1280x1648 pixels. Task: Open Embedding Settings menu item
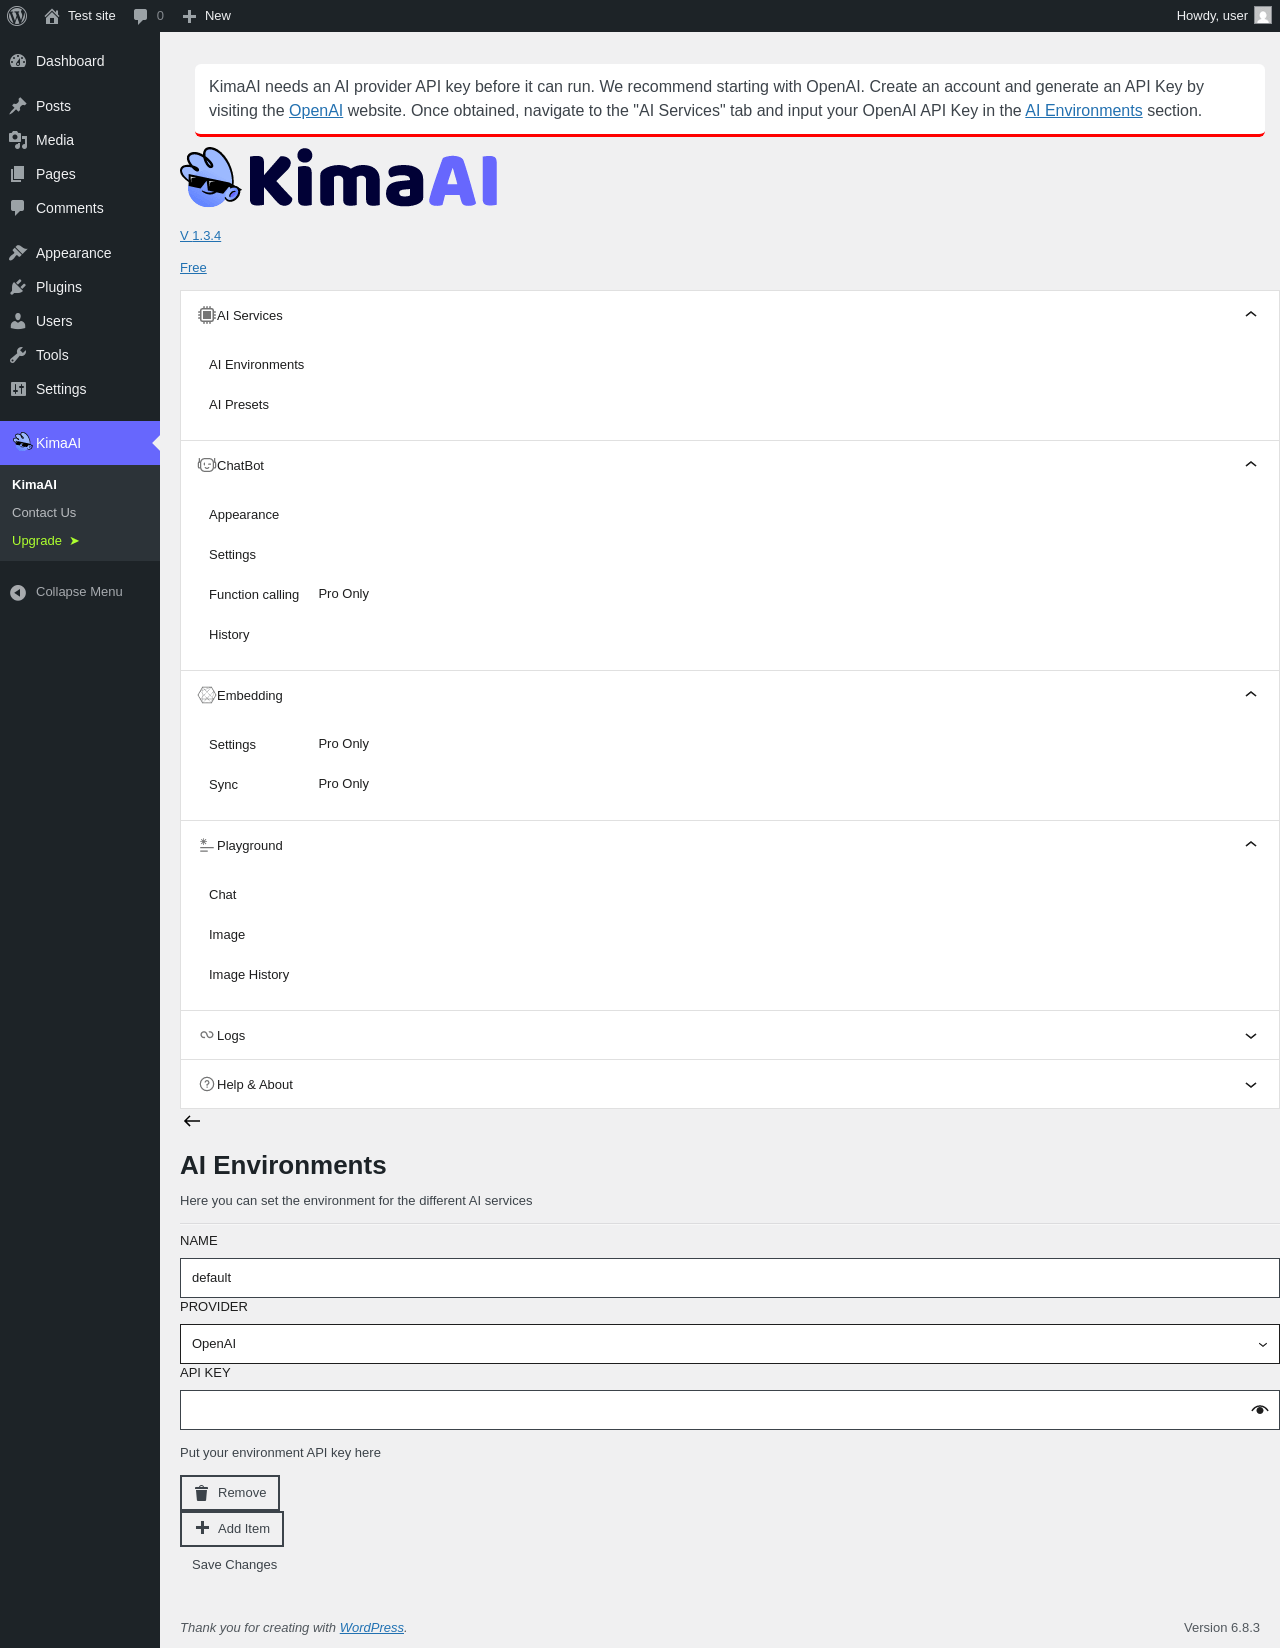(x=232, y=745)
